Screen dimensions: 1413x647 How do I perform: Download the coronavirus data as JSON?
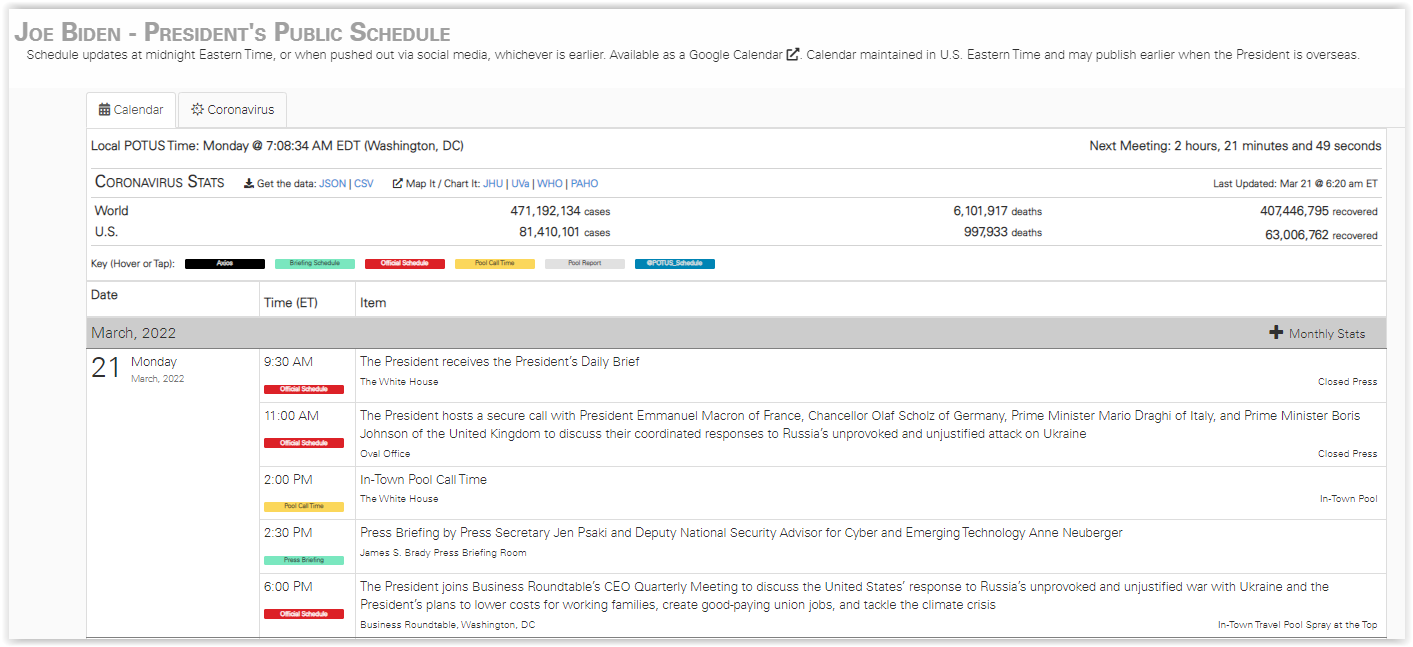332,184
